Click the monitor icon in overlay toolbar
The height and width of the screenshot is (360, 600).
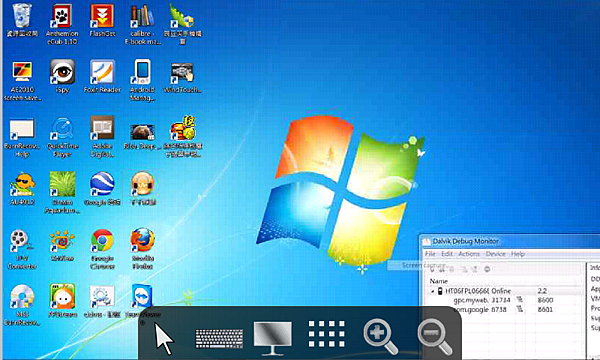(272, 338)
